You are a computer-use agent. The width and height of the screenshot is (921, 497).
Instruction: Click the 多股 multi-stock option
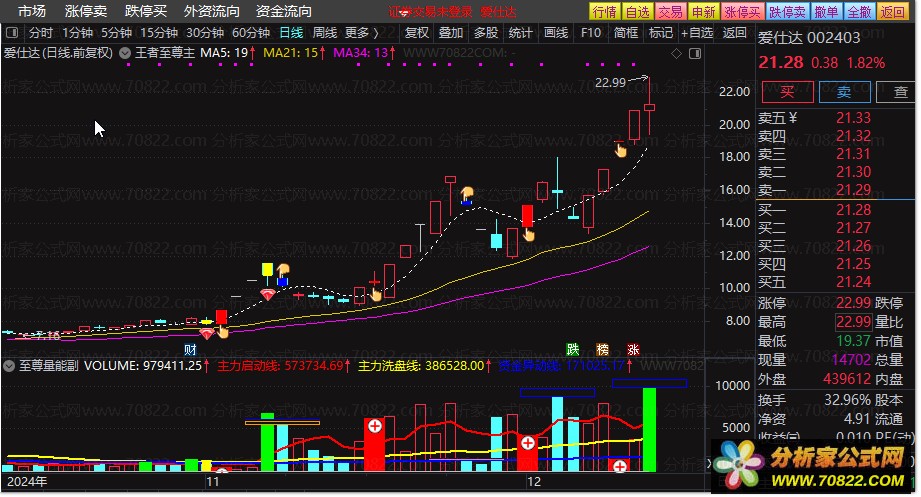(486, 33)
